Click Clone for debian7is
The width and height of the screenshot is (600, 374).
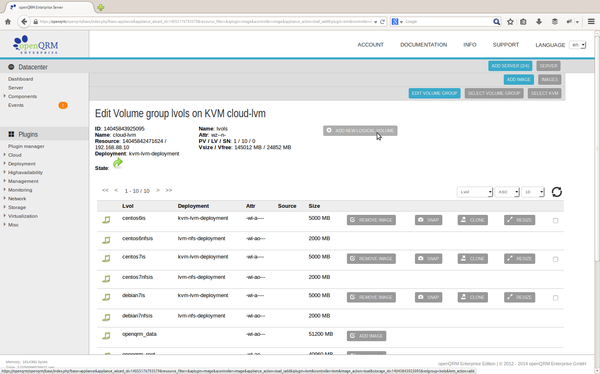click(473, 297)
